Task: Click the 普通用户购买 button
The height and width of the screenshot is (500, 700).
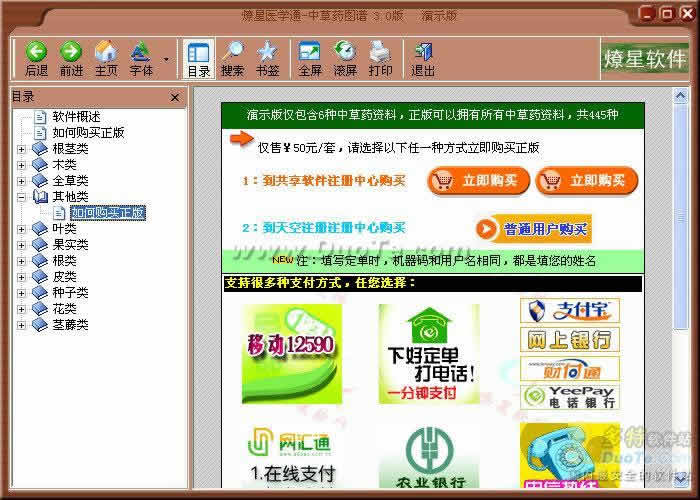Action: click(x=533, y=229)
